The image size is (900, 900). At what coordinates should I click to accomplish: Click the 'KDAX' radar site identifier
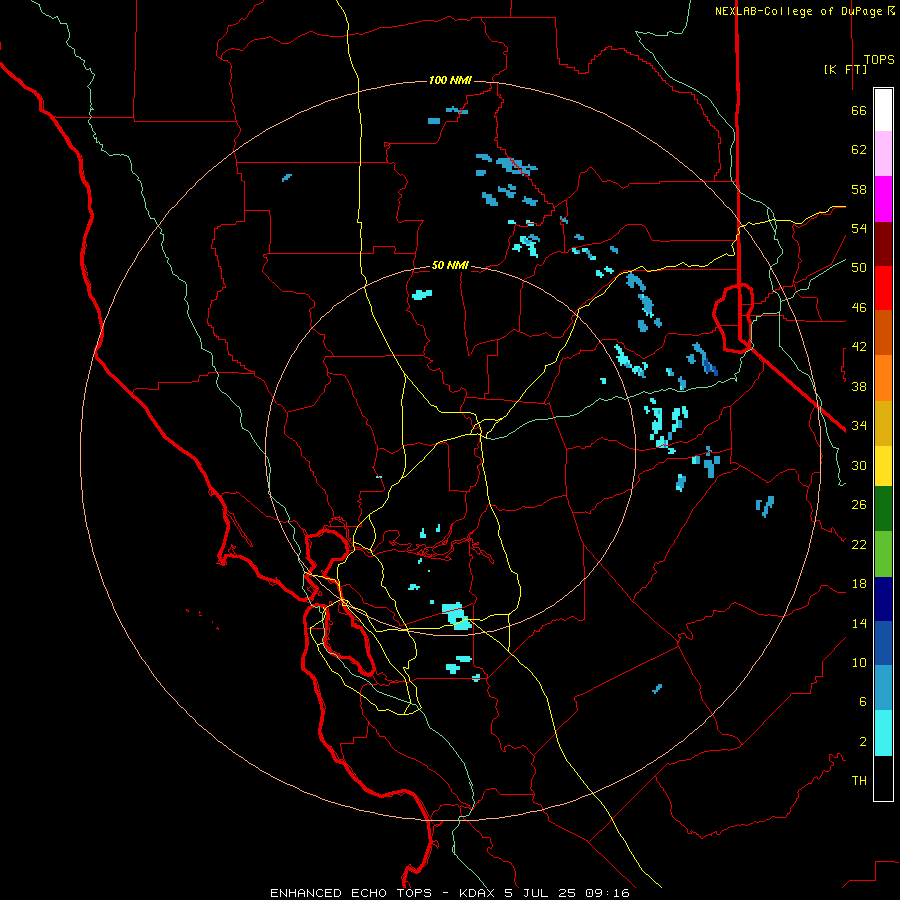coord(478,893)
